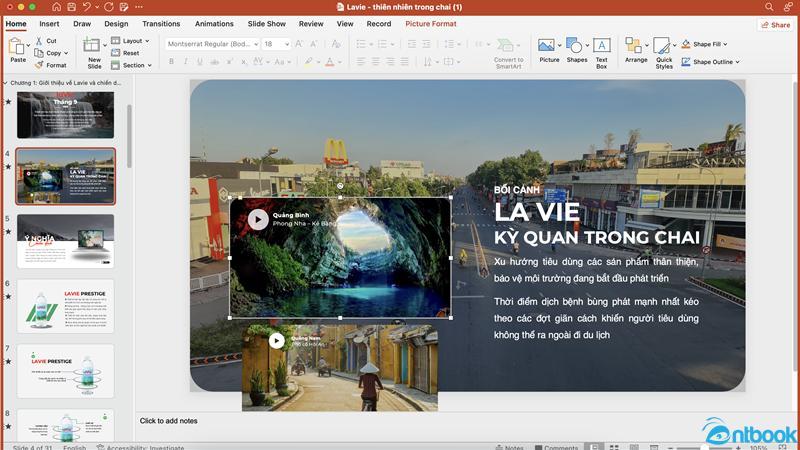Click the zoom slider in status bar
Viewport: 800px width, 450px height.
[704, 447]
